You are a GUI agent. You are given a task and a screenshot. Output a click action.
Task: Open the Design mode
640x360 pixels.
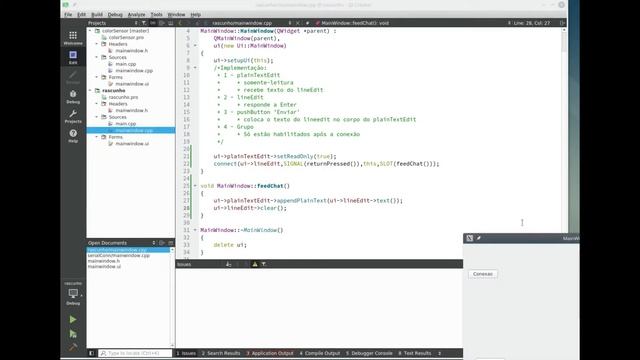[x=73, y=77]
